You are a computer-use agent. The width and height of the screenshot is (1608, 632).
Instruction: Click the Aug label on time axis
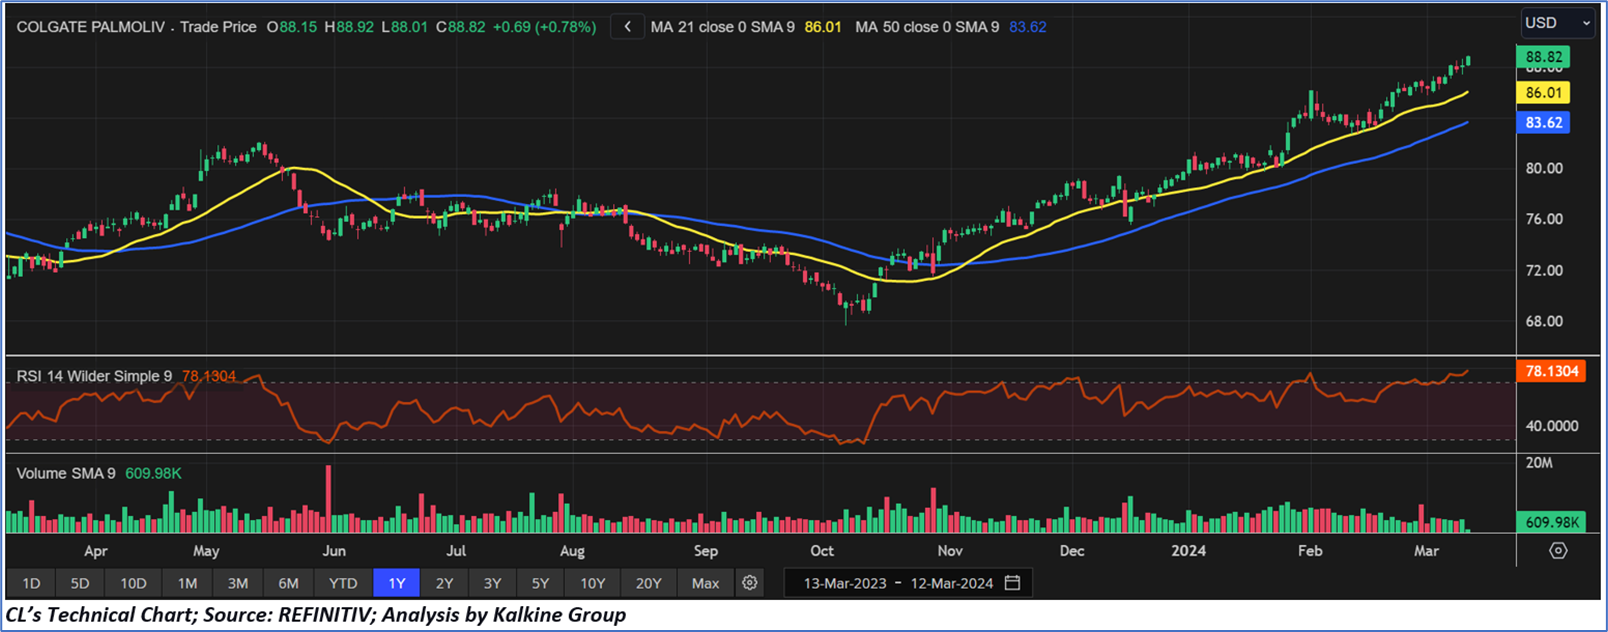coord(572,551)
